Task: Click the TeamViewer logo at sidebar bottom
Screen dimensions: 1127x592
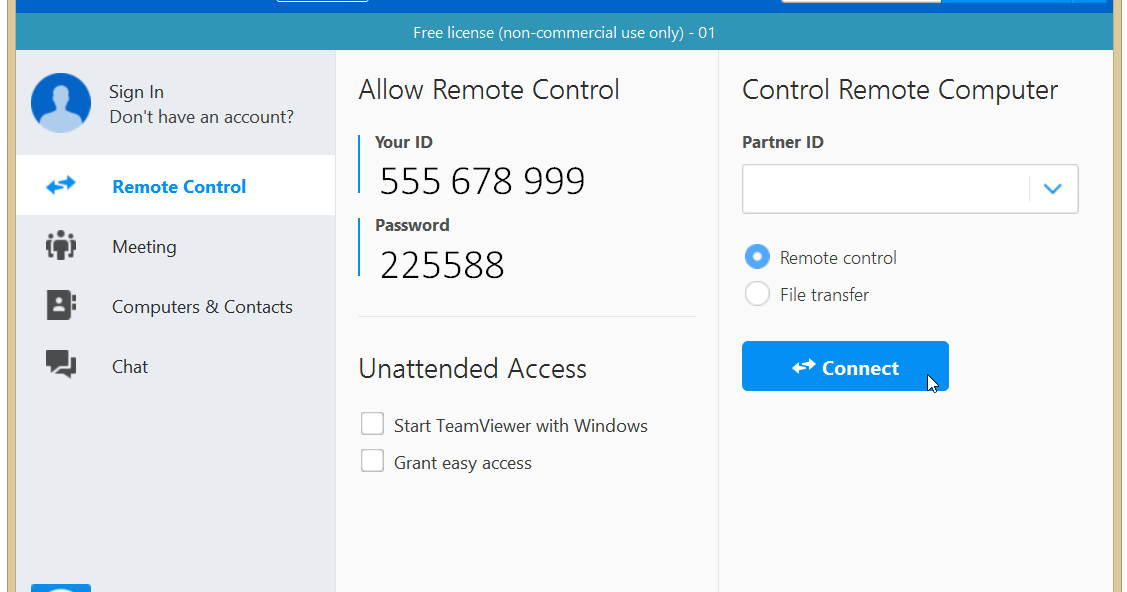Action: pyautogui.click(x=61, y=587)
